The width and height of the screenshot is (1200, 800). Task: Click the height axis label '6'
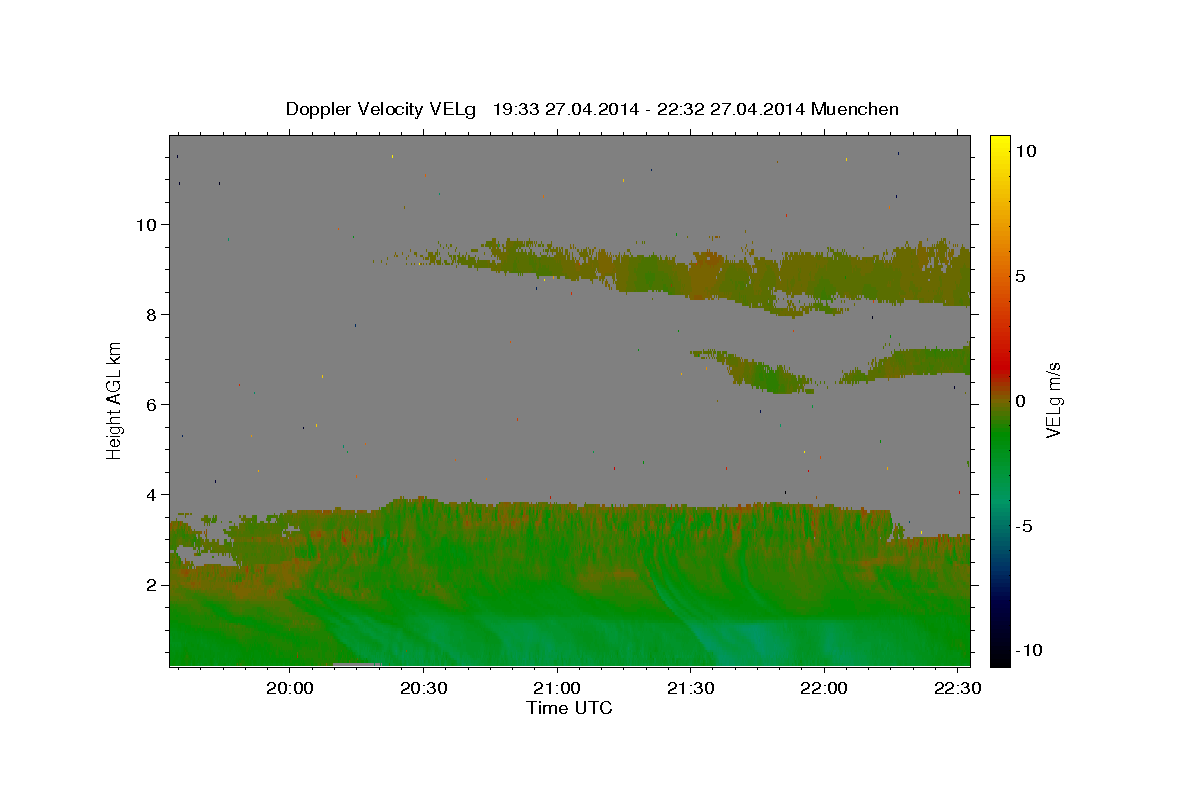pos(152,404)
